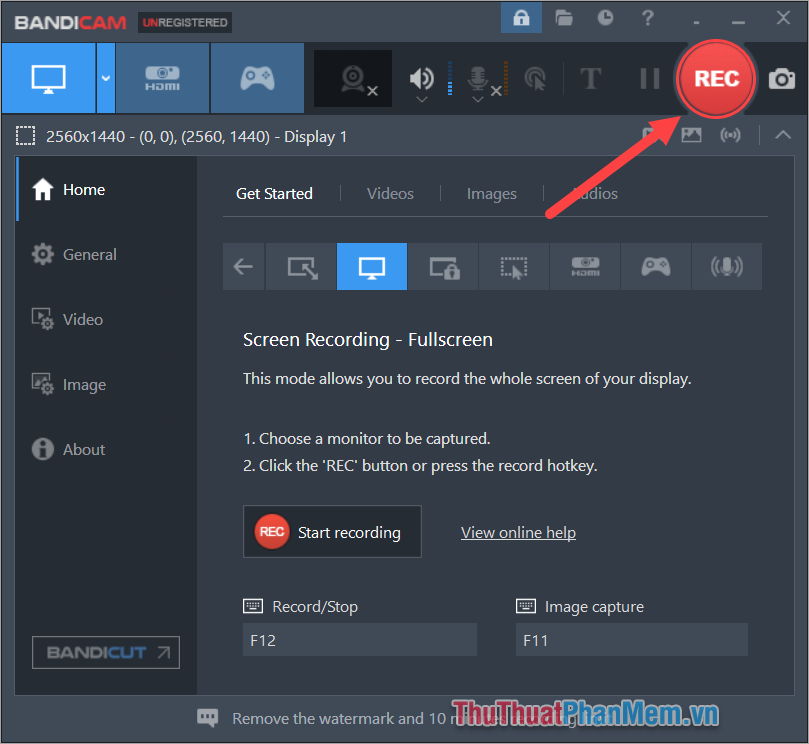809x744 pixels.
Task: Toggle the mouse click effect option
Action: 536,79
